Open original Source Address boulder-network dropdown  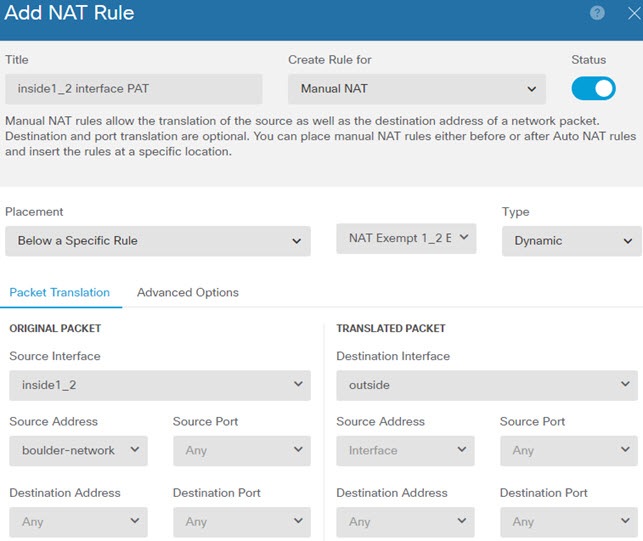pyautogui.click(x=78, y=450)
